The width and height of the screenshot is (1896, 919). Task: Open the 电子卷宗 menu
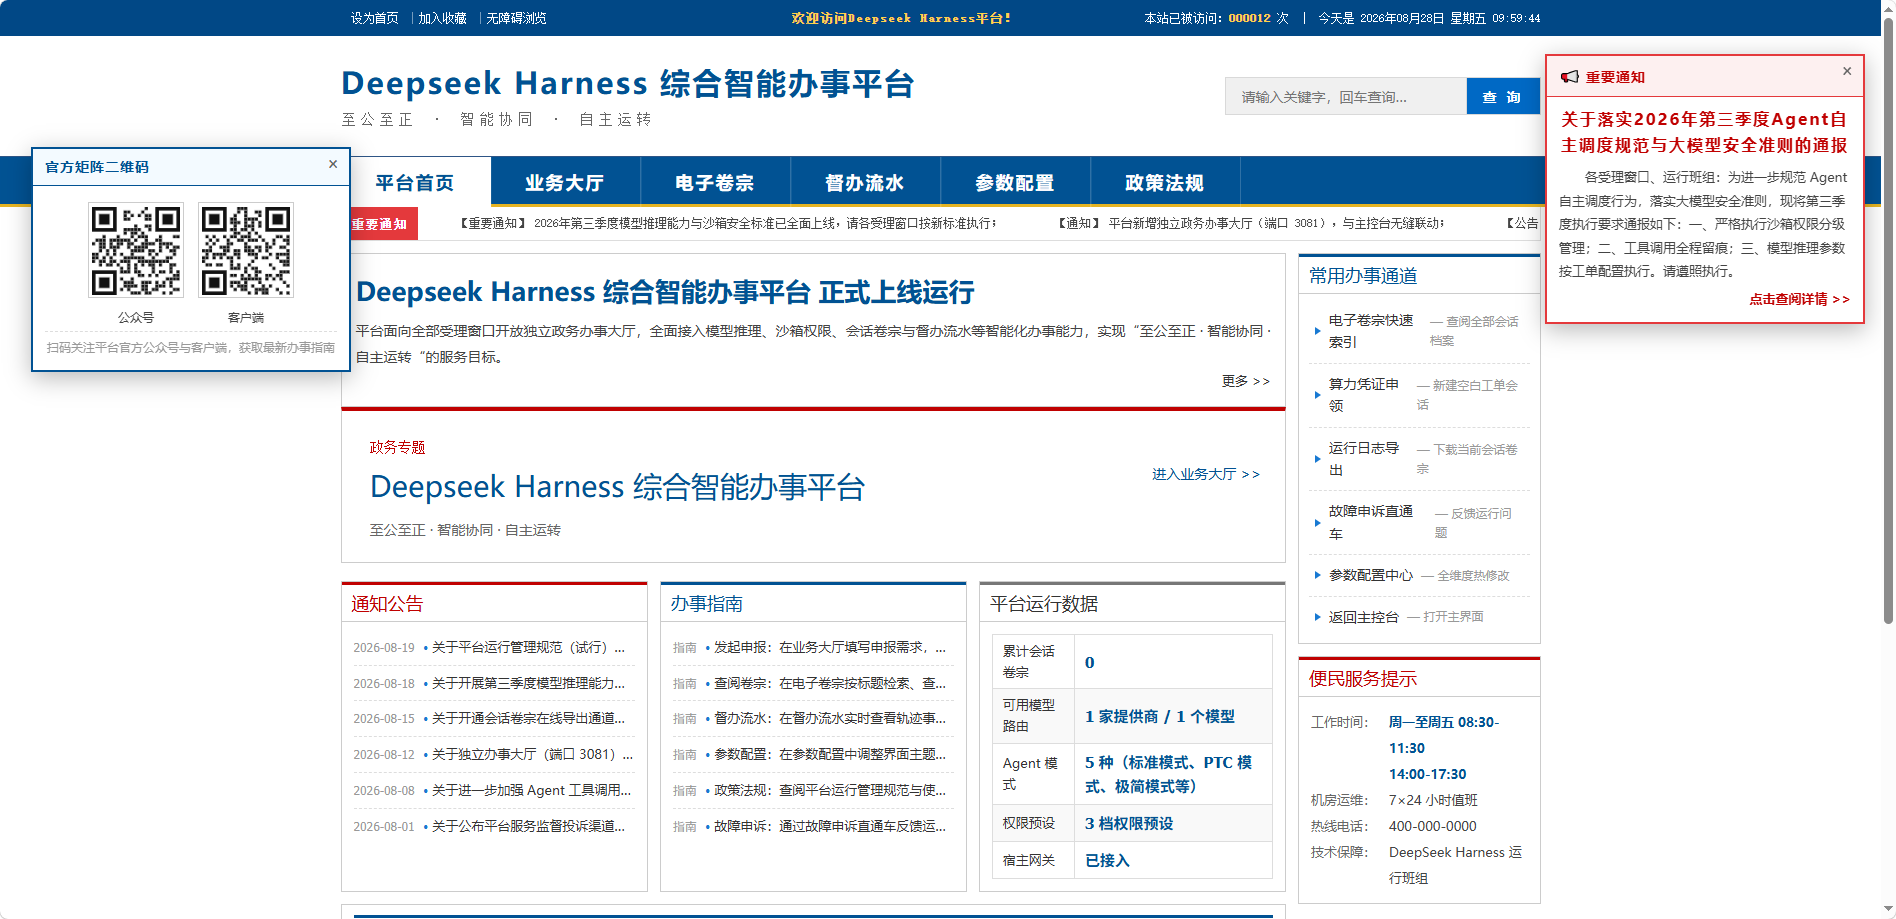pyautogui.click(x=715, y=182)
